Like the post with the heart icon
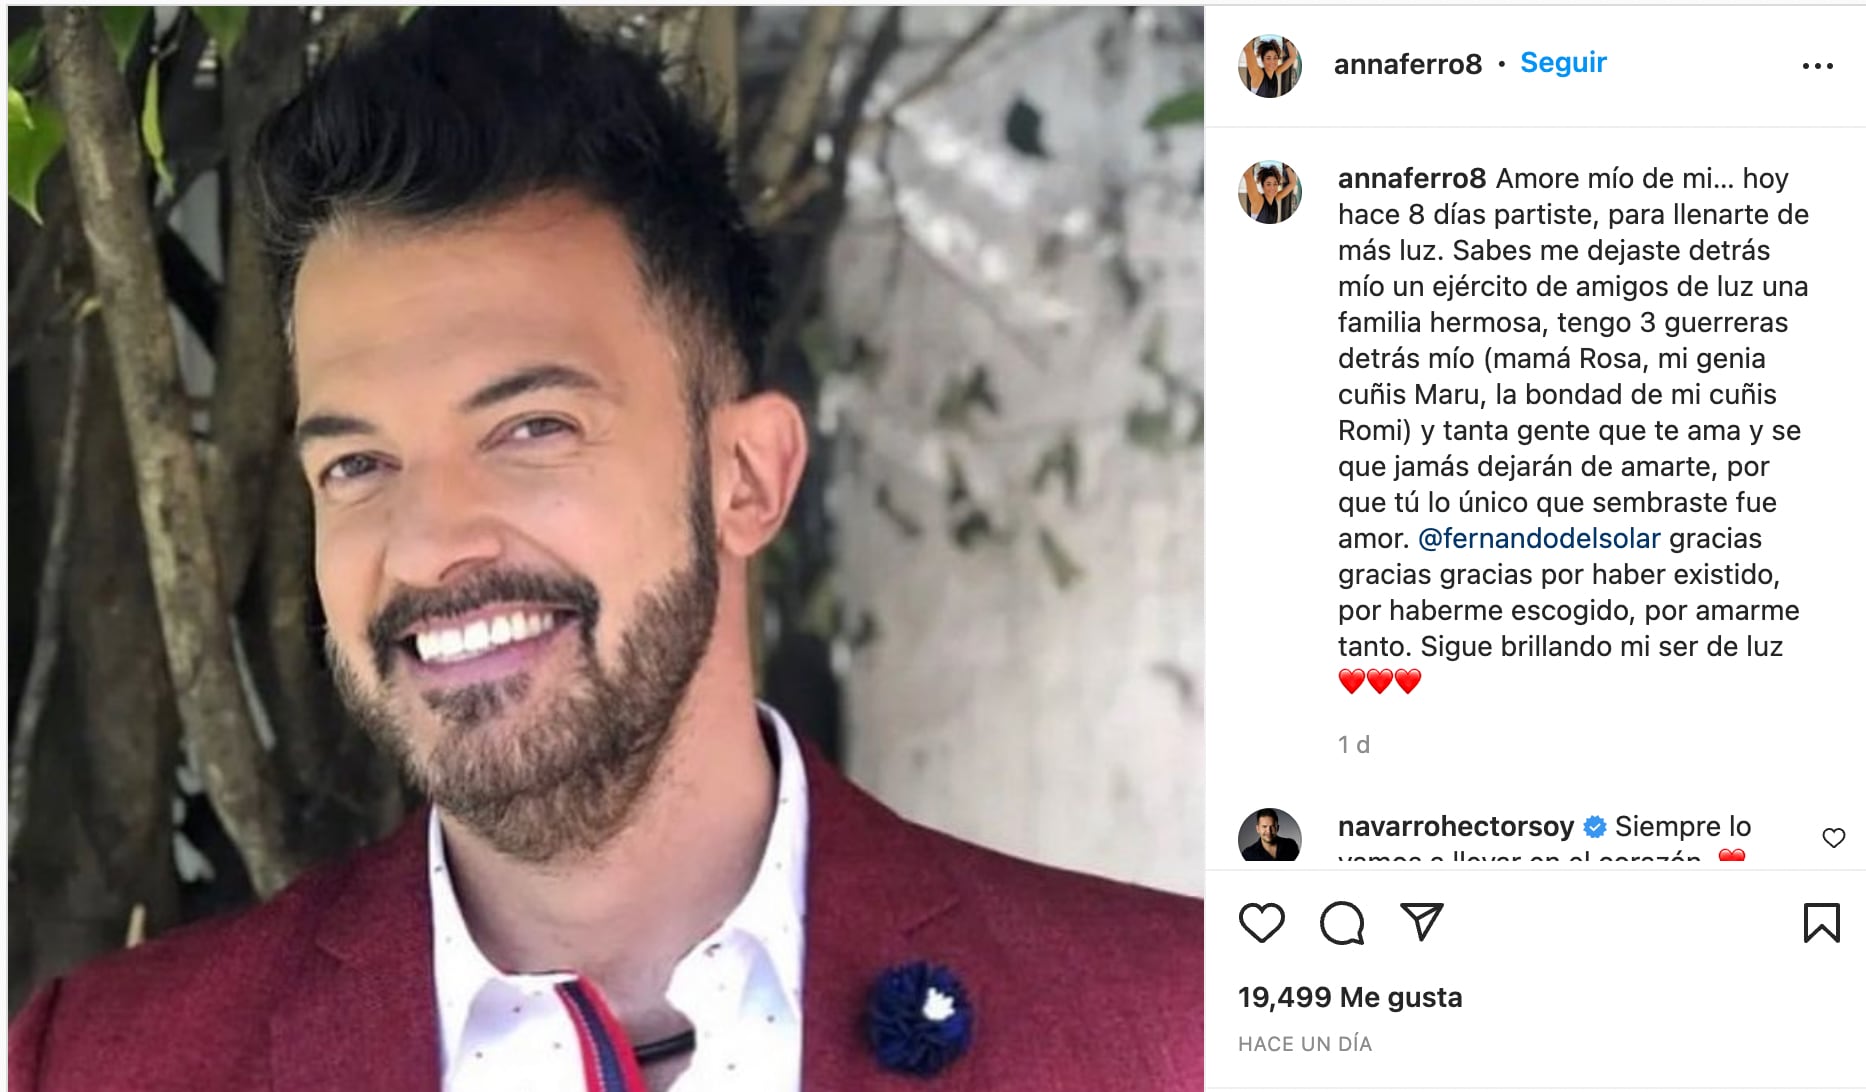 (1261, 922)
